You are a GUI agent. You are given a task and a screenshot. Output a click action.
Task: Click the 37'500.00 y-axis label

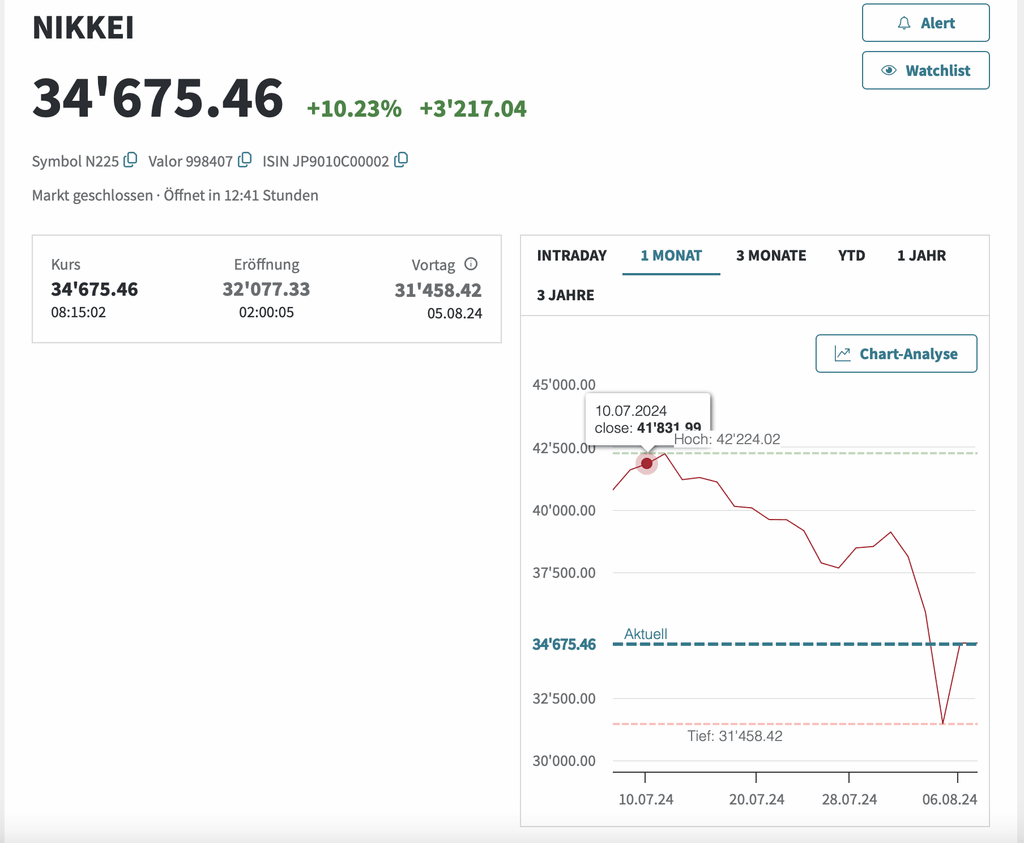point(564,573)
